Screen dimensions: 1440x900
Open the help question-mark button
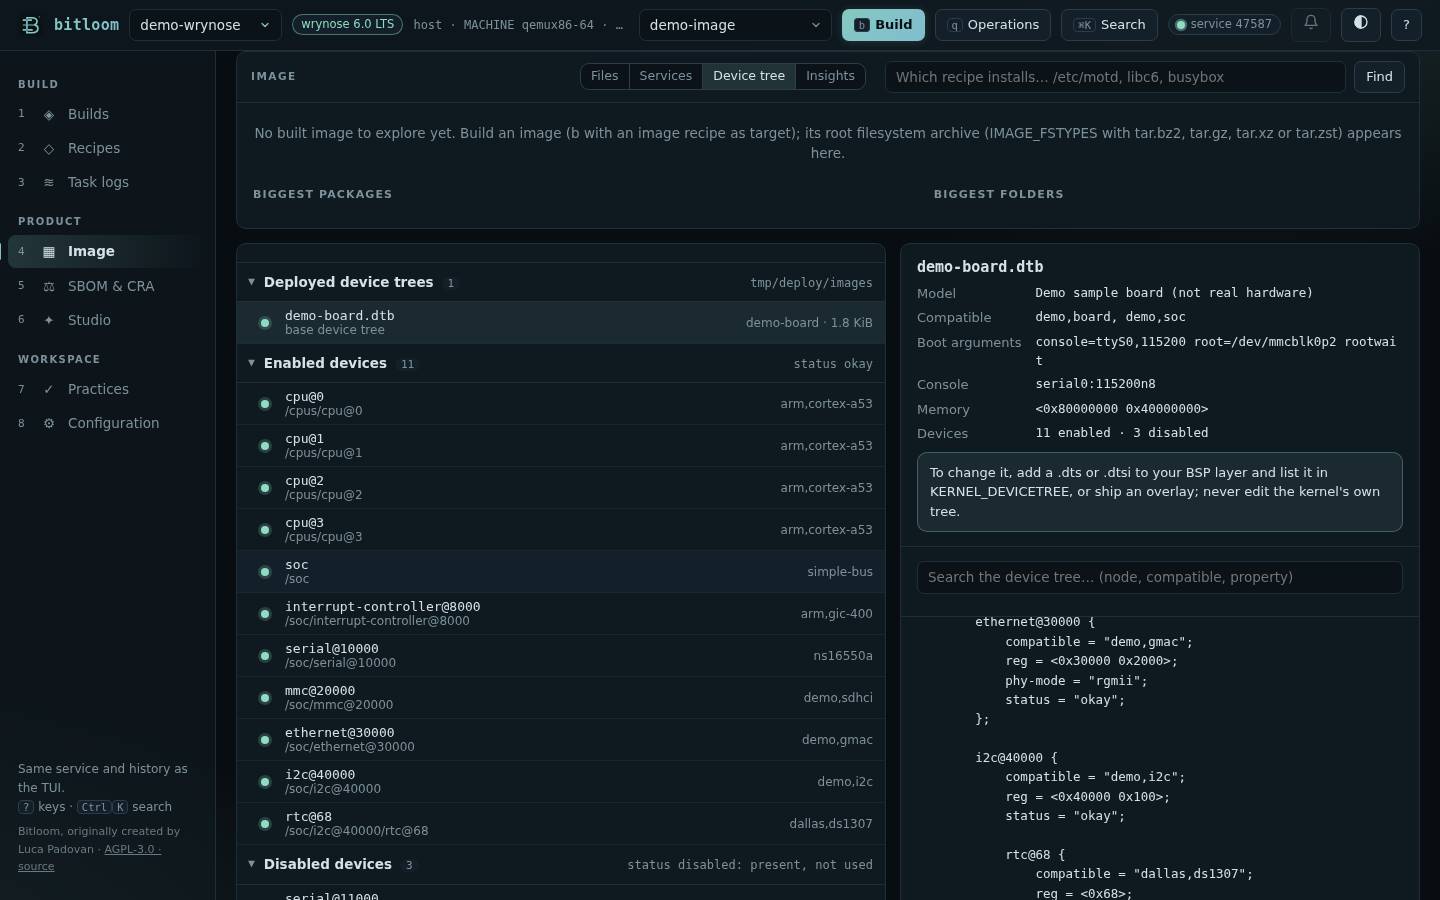(x=1406, y=24)
